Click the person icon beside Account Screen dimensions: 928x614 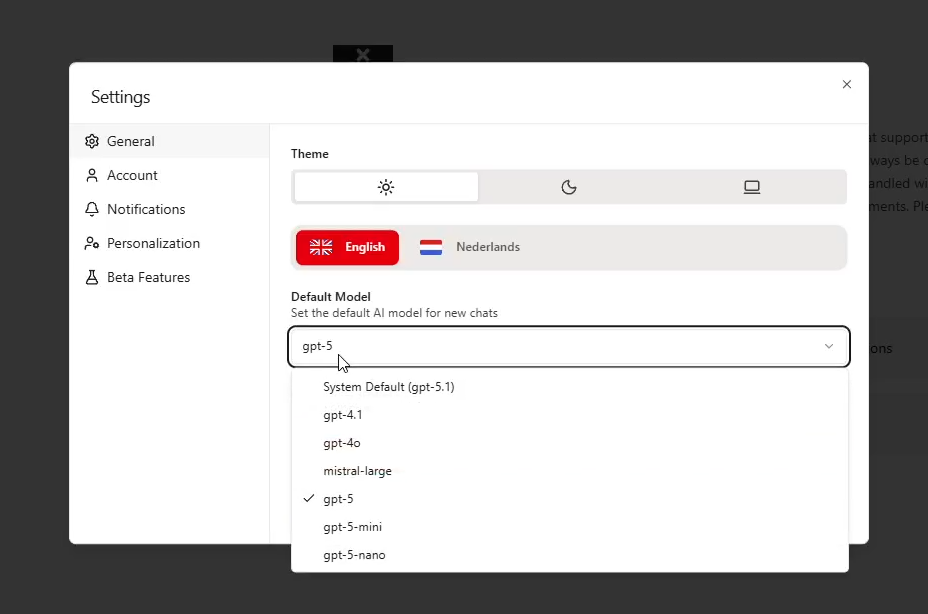(x=92, y=176)
